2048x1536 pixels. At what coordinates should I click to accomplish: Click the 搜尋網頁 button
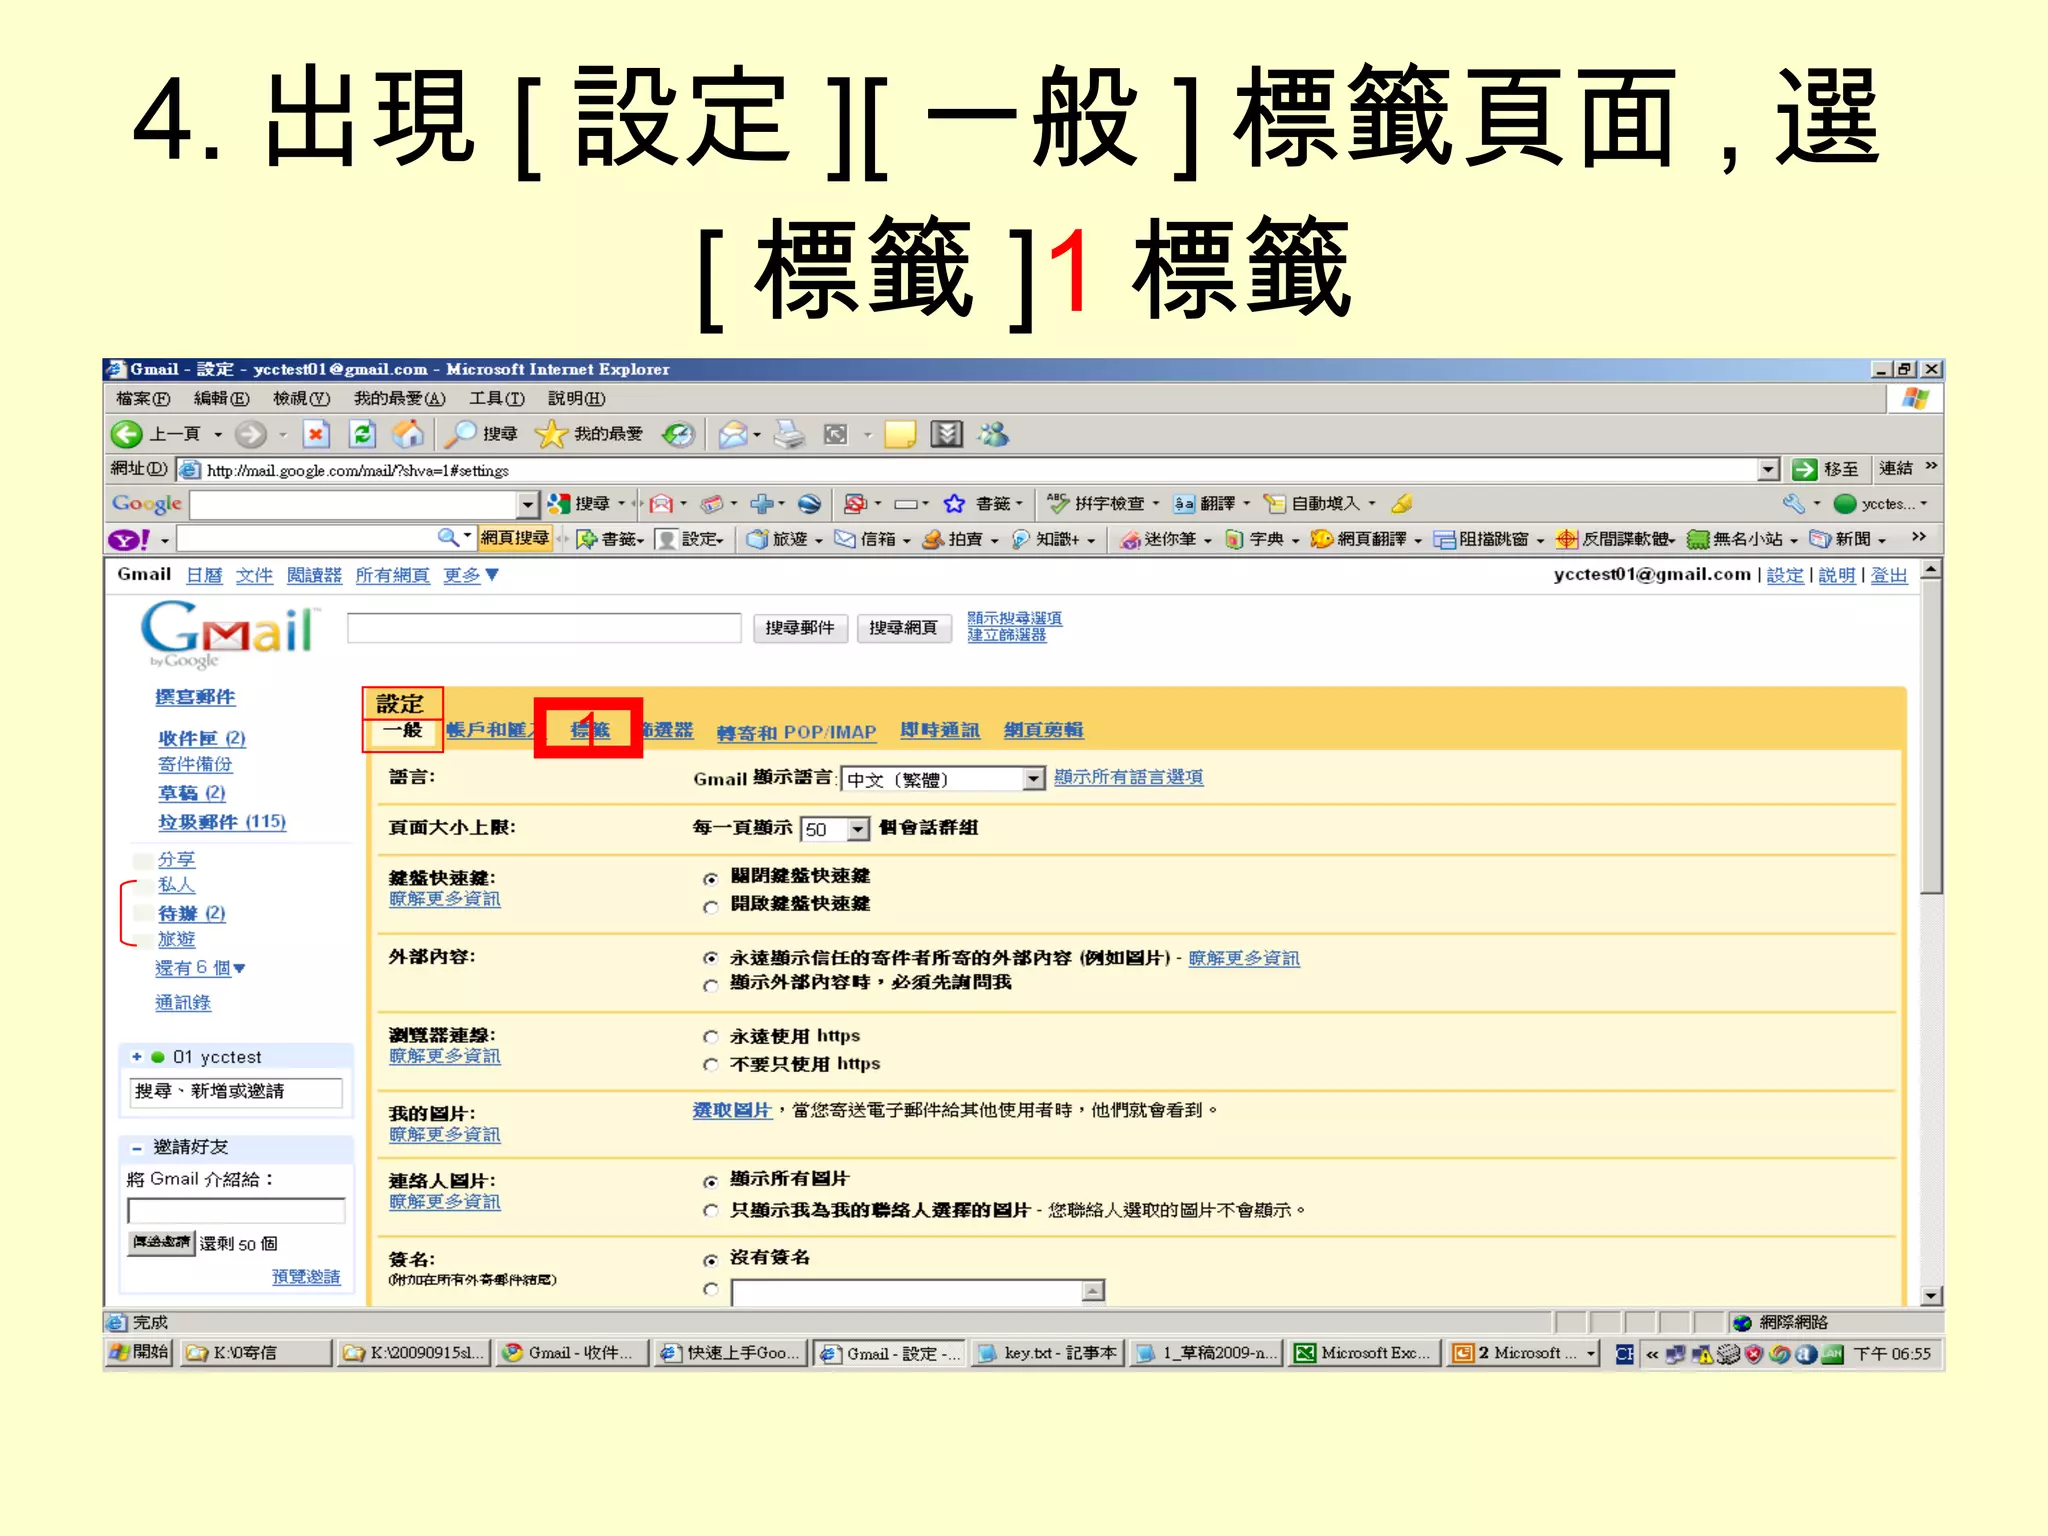tap(904, 628)
